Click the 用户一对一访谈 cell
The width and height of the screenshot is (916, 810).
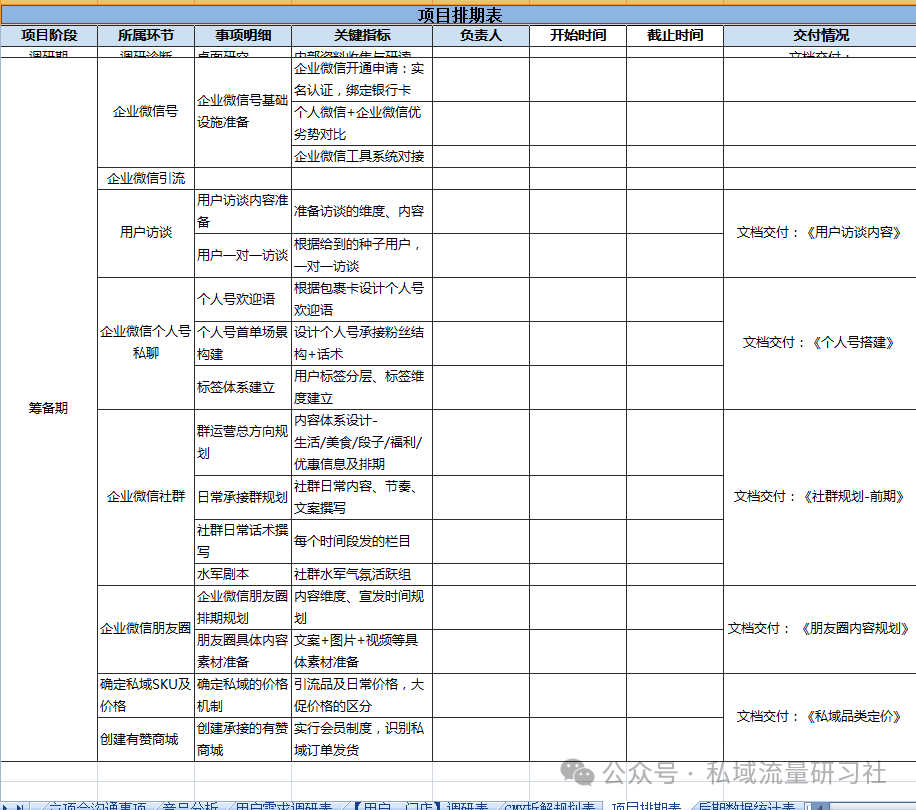243,256
